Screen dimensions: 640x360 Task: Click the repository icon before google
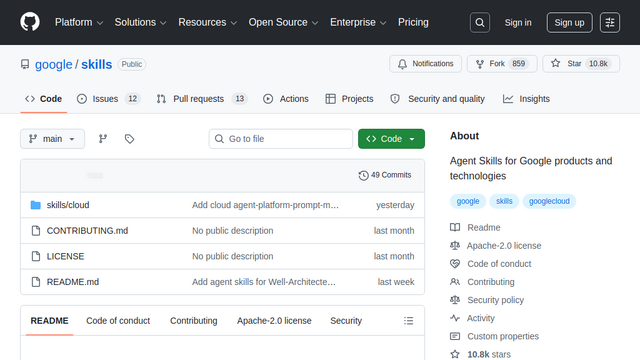(x=25, y=64)
